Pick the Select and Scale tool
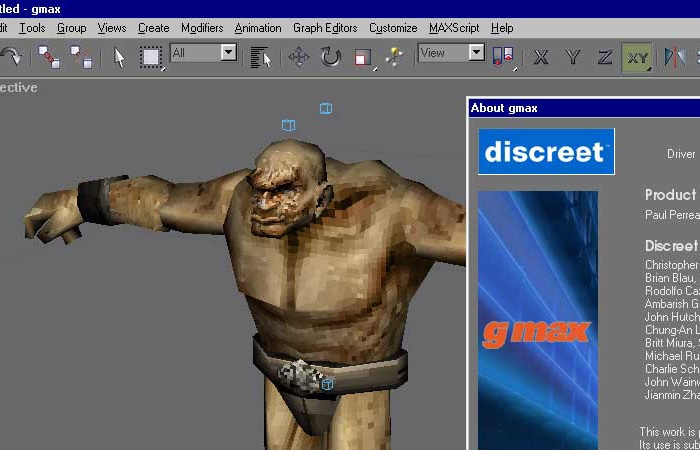 point(363,57)
